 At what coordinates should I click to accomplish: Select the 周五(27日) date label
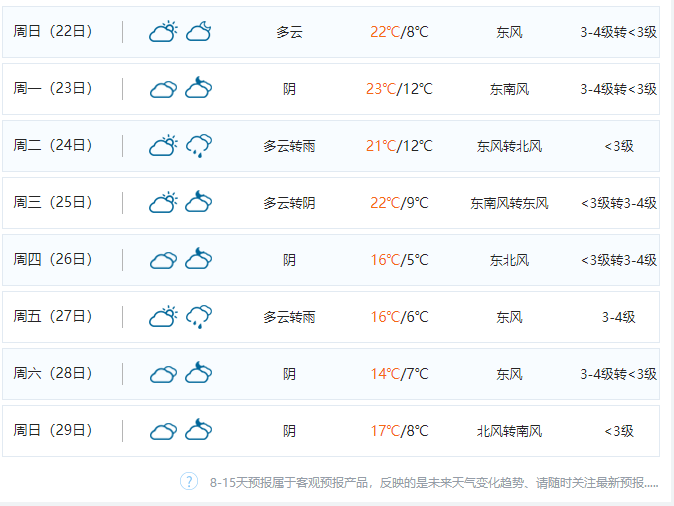(53, 316)
